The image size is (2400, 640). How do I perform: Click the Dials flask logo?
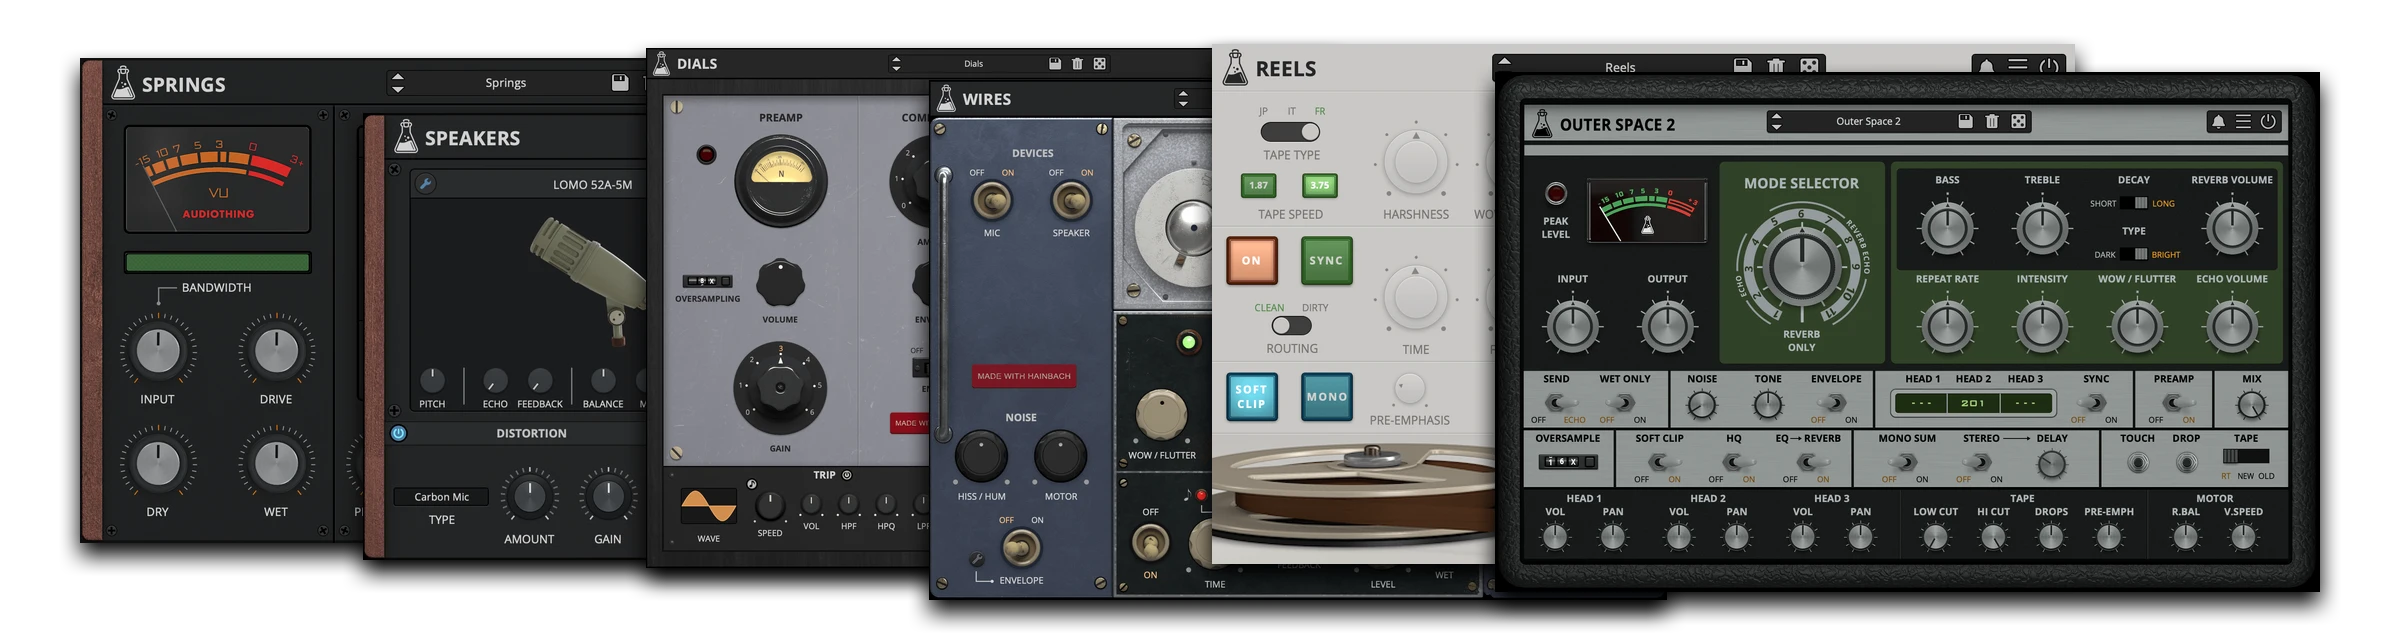pyautogui.click(x=660, y=63)
